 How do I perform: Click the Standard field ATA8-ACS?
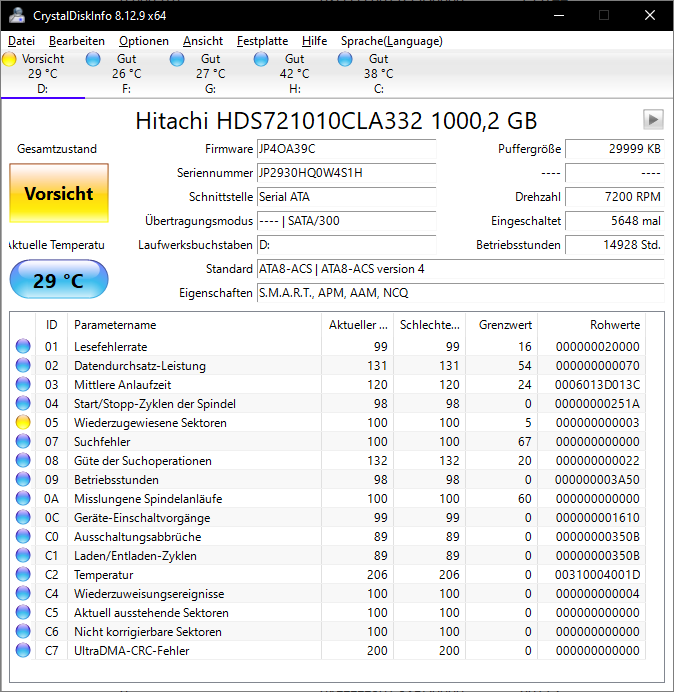(x=460, y=269)
